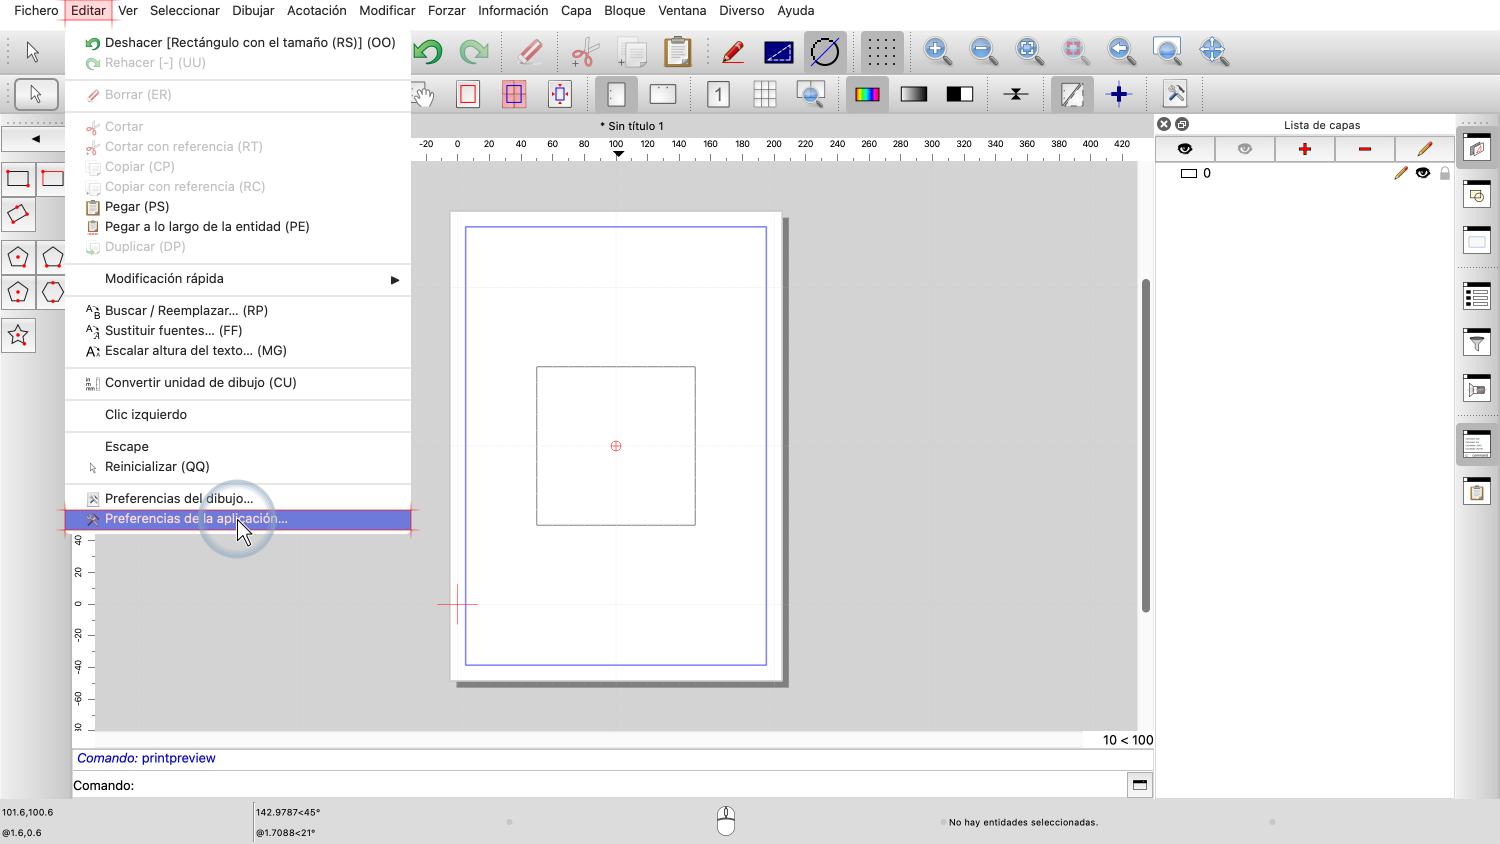The height and width of the screenshot is (844, 1500).
Task: Click Deshacer rectangle in Edit menu
Action: coord(250,43)
